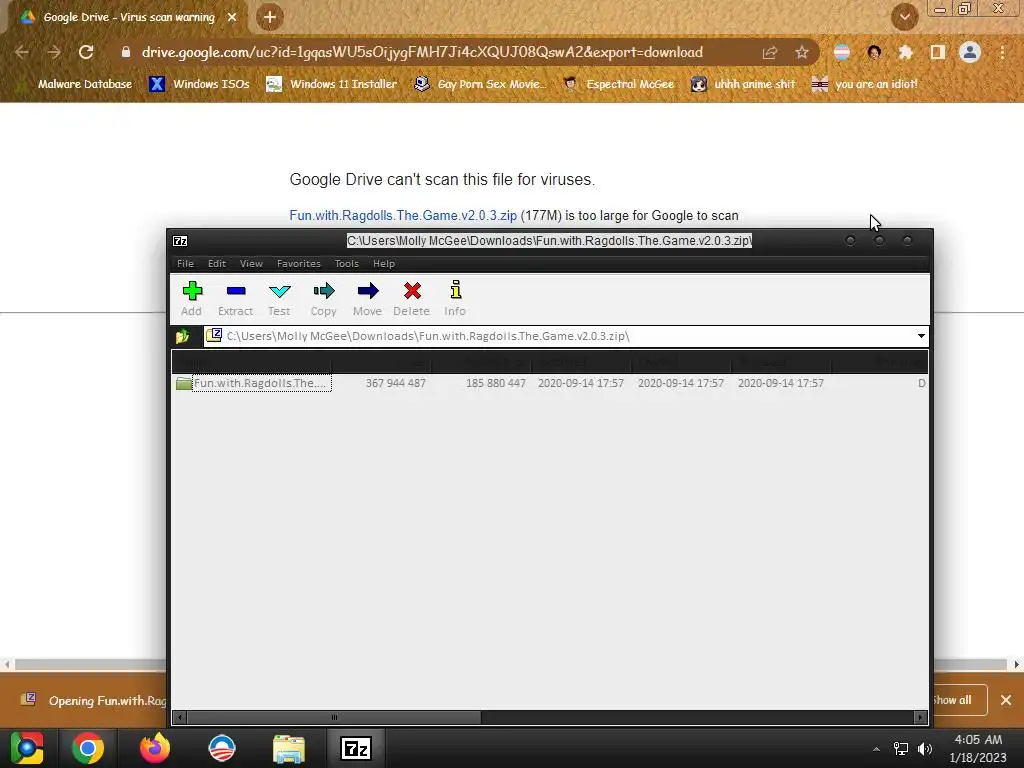
Task: Click Show all downloads button
Action: (x=959, y=700)
